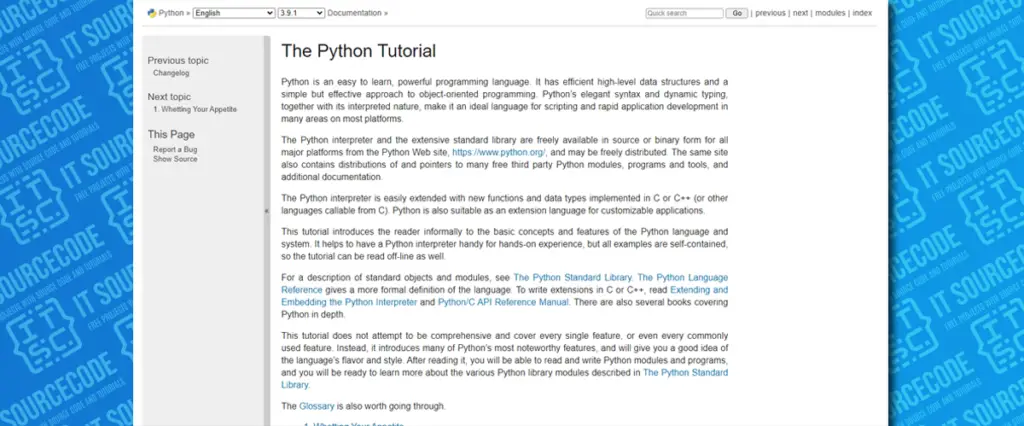Click Show Source link
Image resolution: width=1024 pixels, height=426 pixels.
[x=175, y=159]
